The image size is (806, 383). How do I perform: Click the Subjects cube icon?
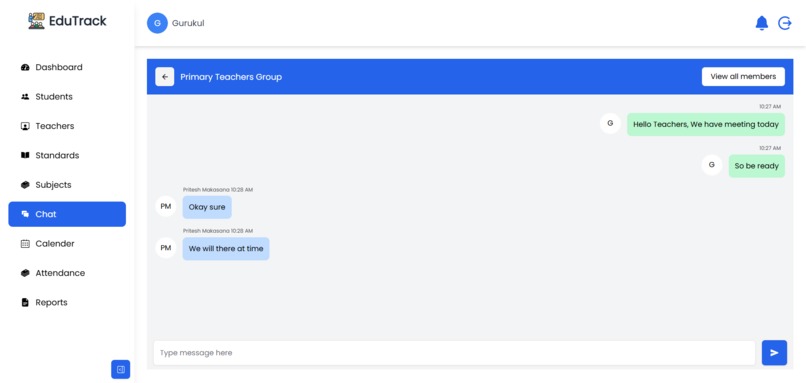[25, 185]
